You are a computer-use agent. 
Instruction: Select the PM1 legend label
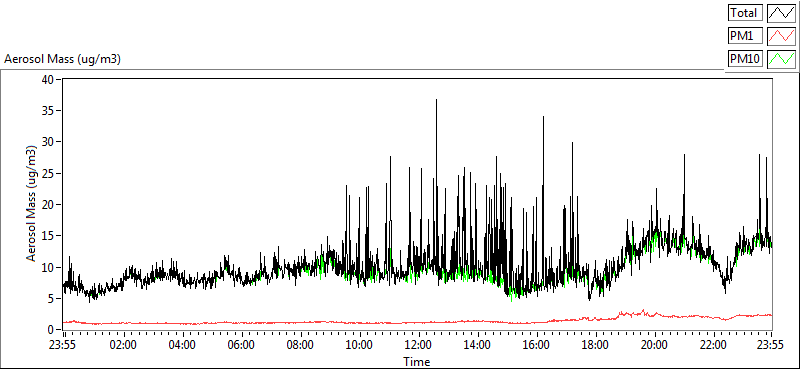coord(745,36)
